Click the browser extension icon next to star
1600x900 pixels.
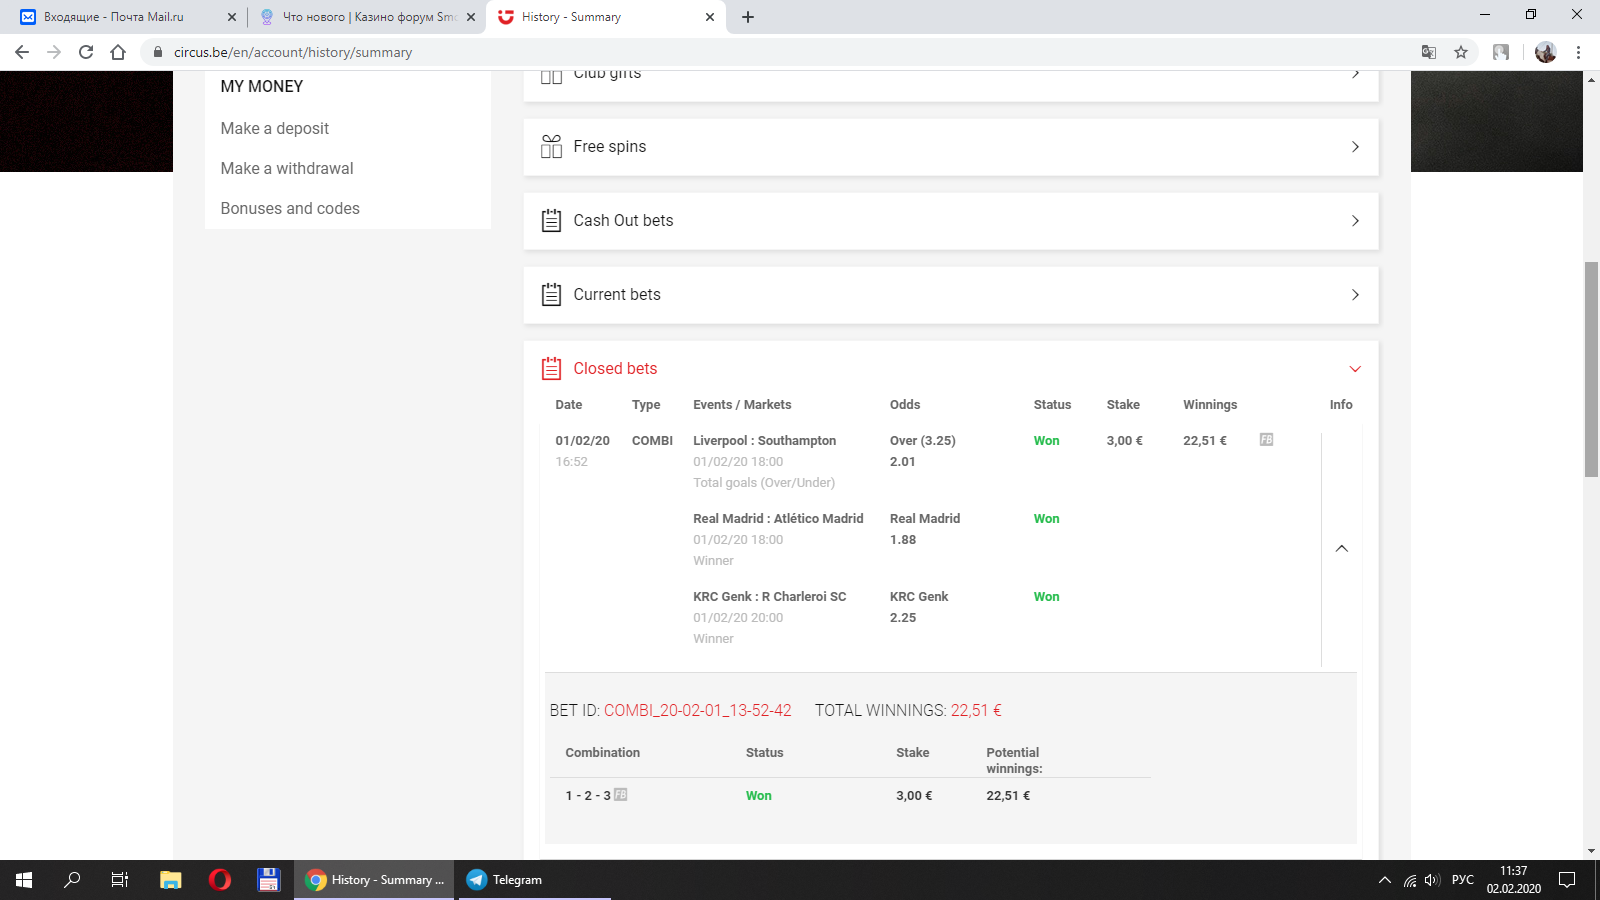(x=1501, y=52)
